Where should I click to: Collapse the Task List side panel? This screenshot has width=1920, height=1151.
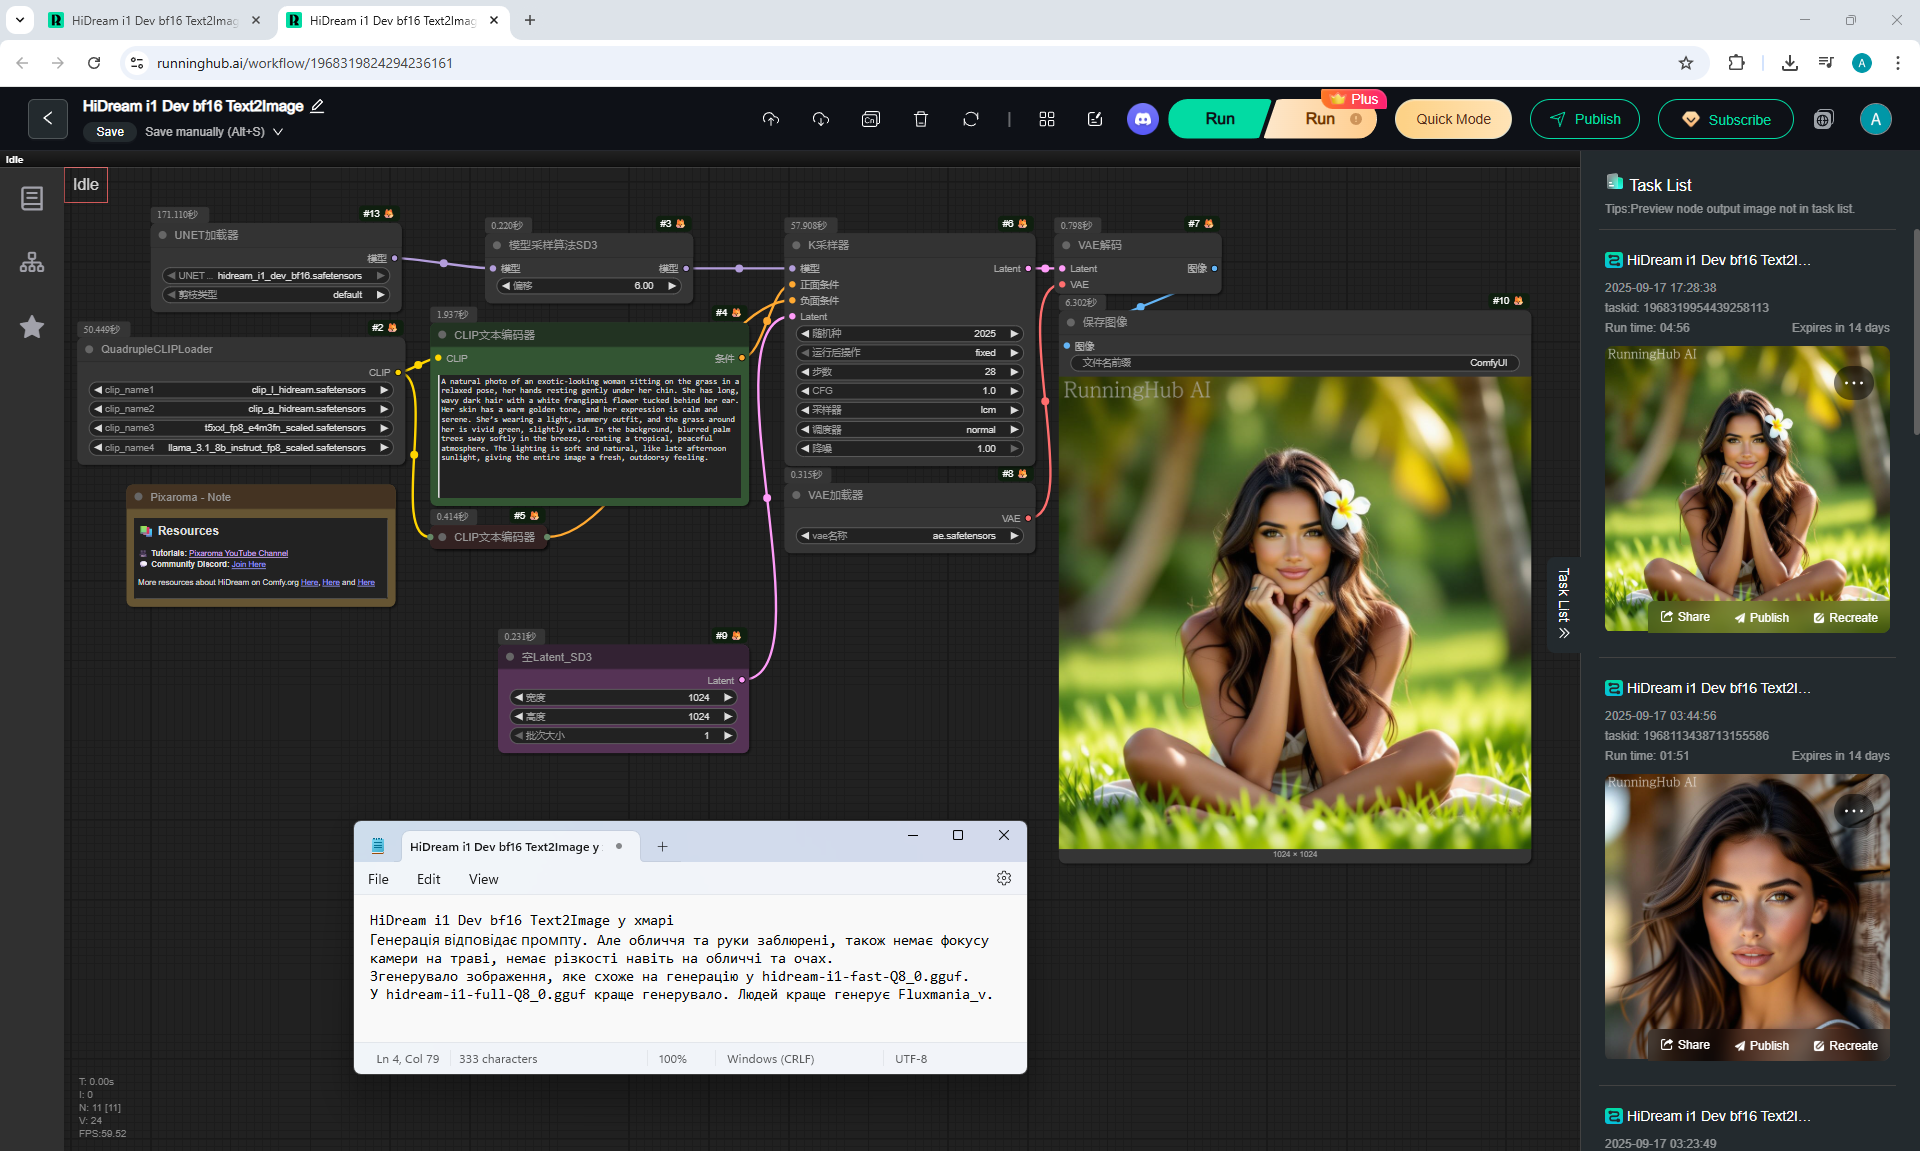[1564, 604]
